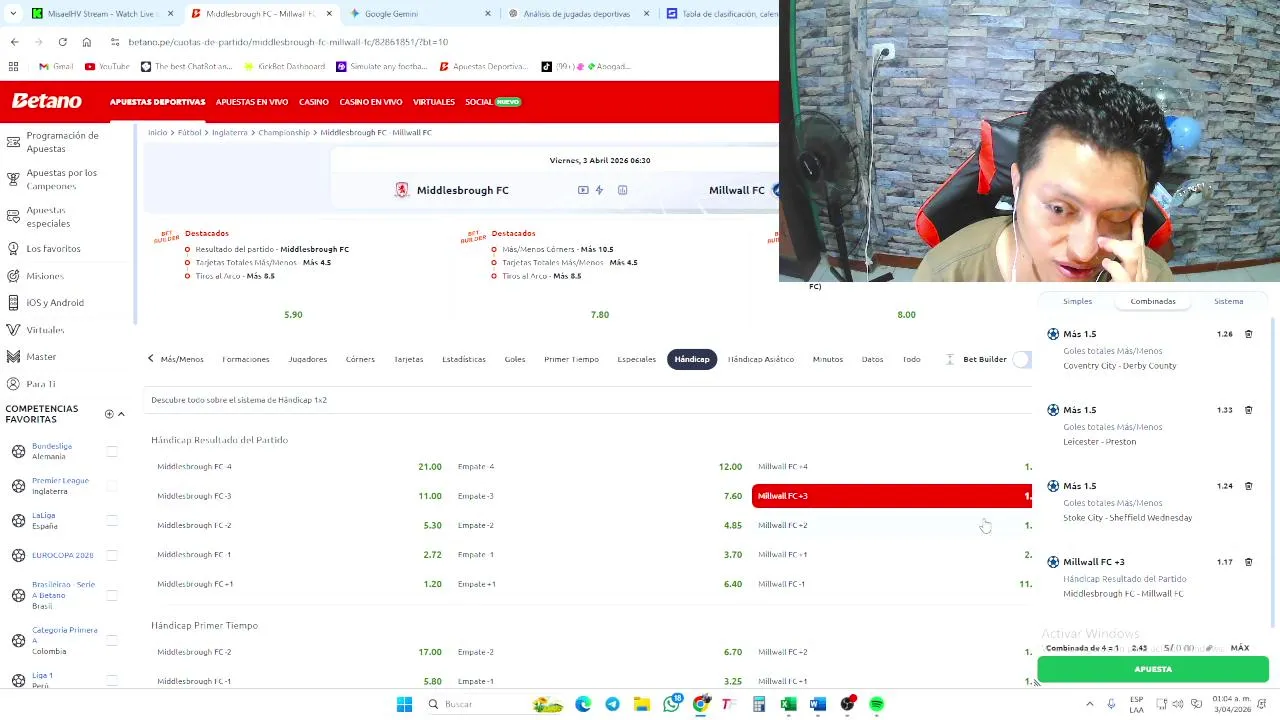The height and width of the screenshot is (720, 1280).
Task: Open the match video stream icon
Action: tap(583, 190)
